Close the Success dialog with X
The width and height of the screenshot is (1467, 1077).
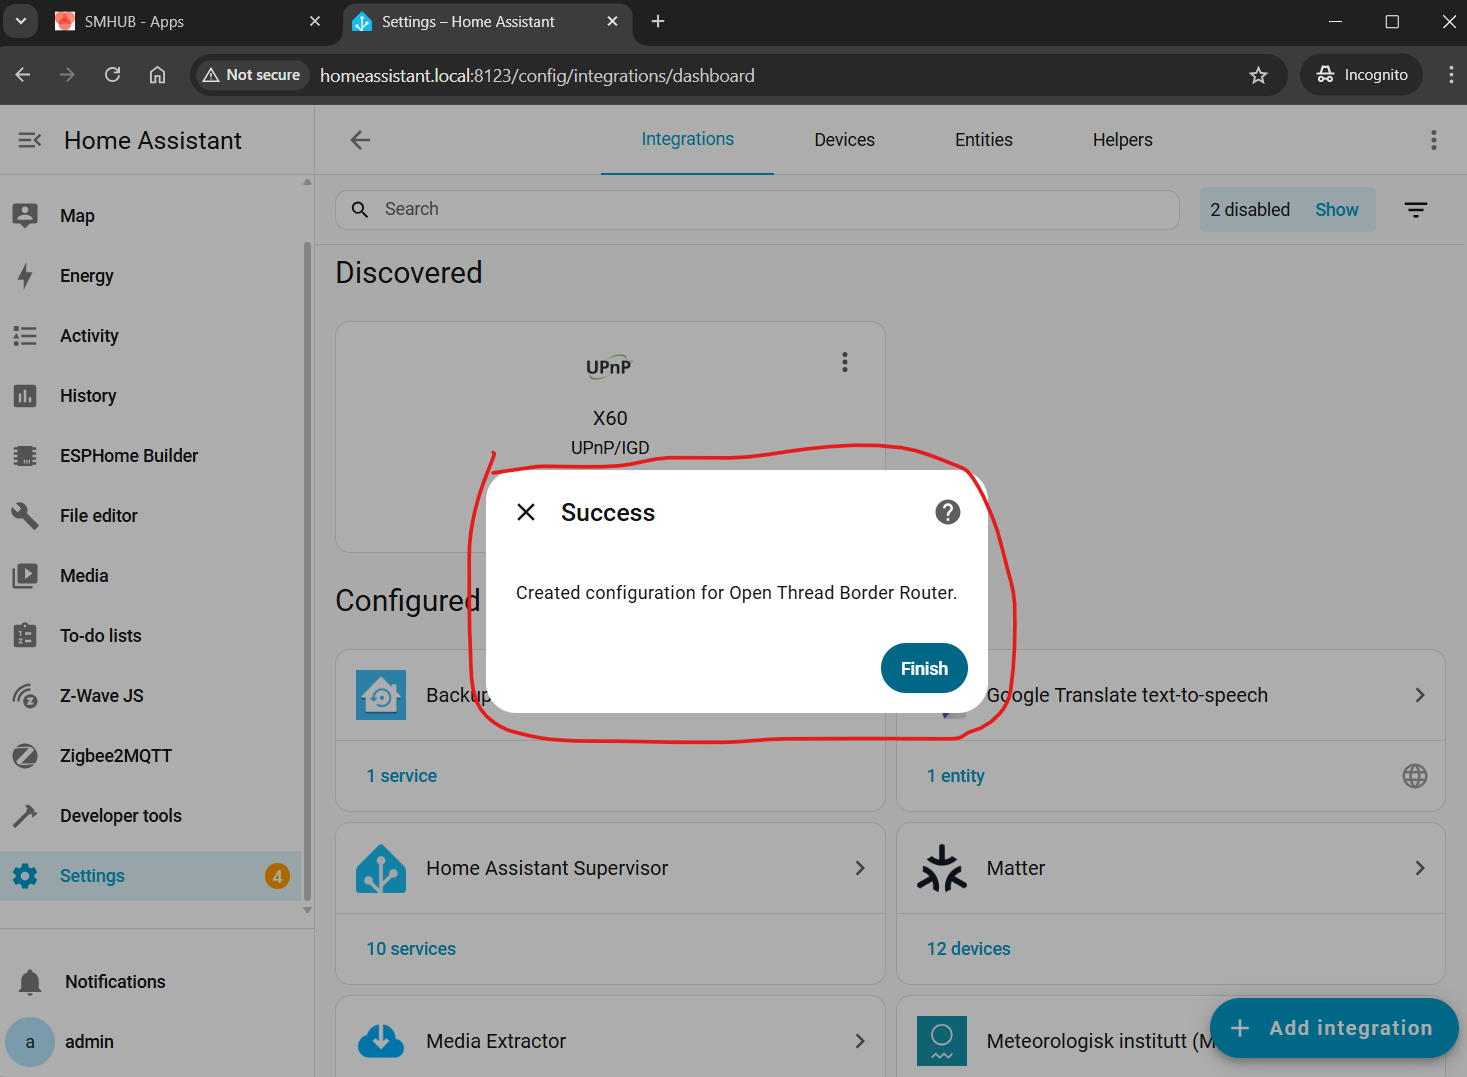pyautogui.click(x=526, y=512)
